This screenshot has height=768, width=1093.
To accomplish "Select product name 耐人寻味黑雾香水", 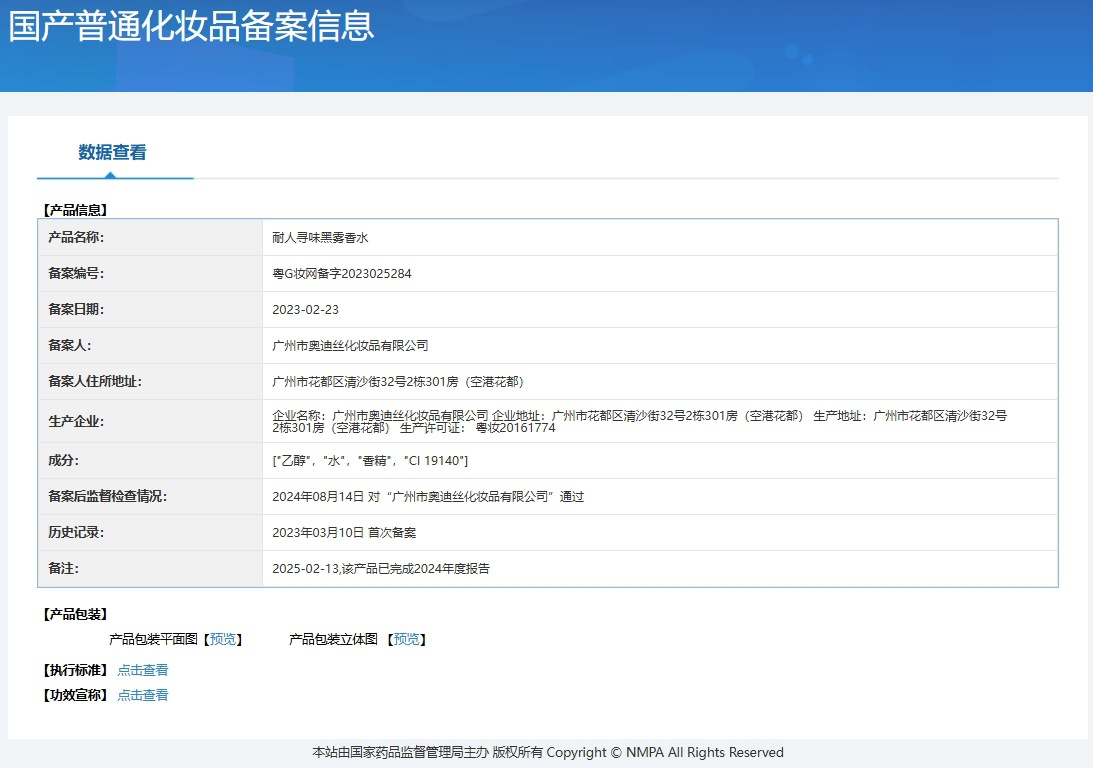I will pos(320,238).
